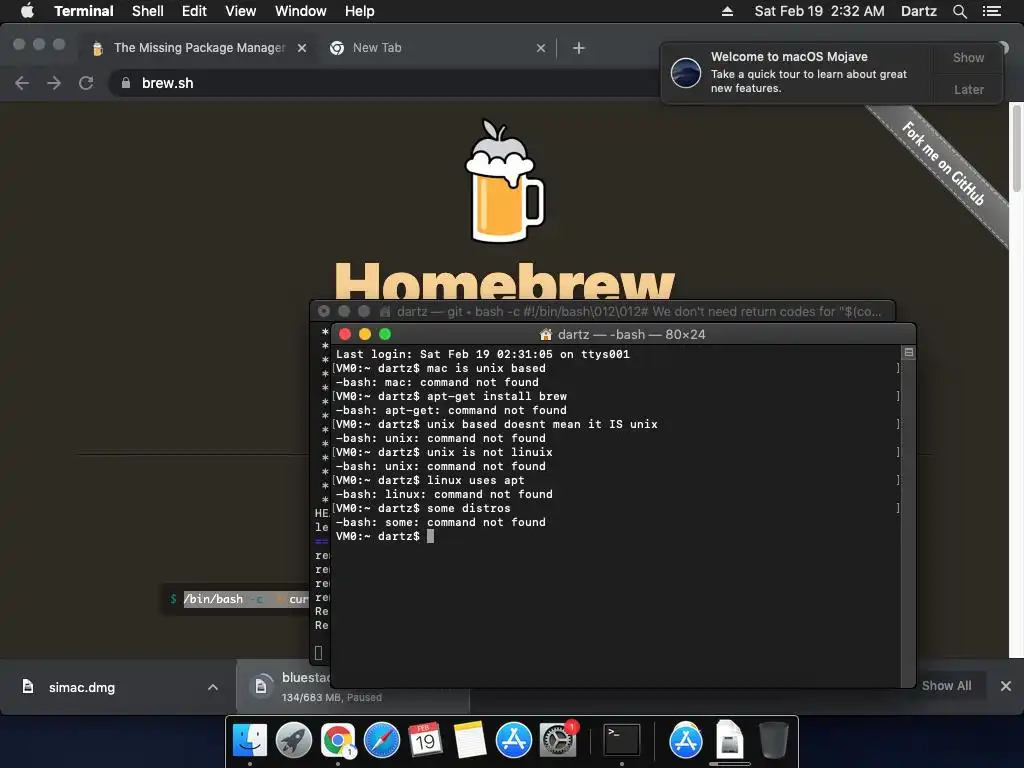
Task: Click the Homebrew beer mug logo
Action: point(504,181)
